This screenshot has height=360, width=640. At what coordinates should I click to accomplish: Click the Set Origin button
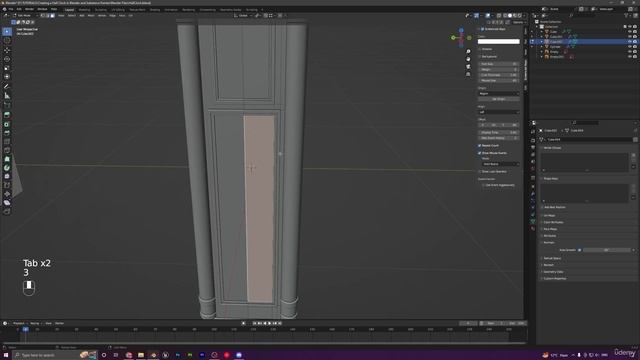tap(498, 99)
